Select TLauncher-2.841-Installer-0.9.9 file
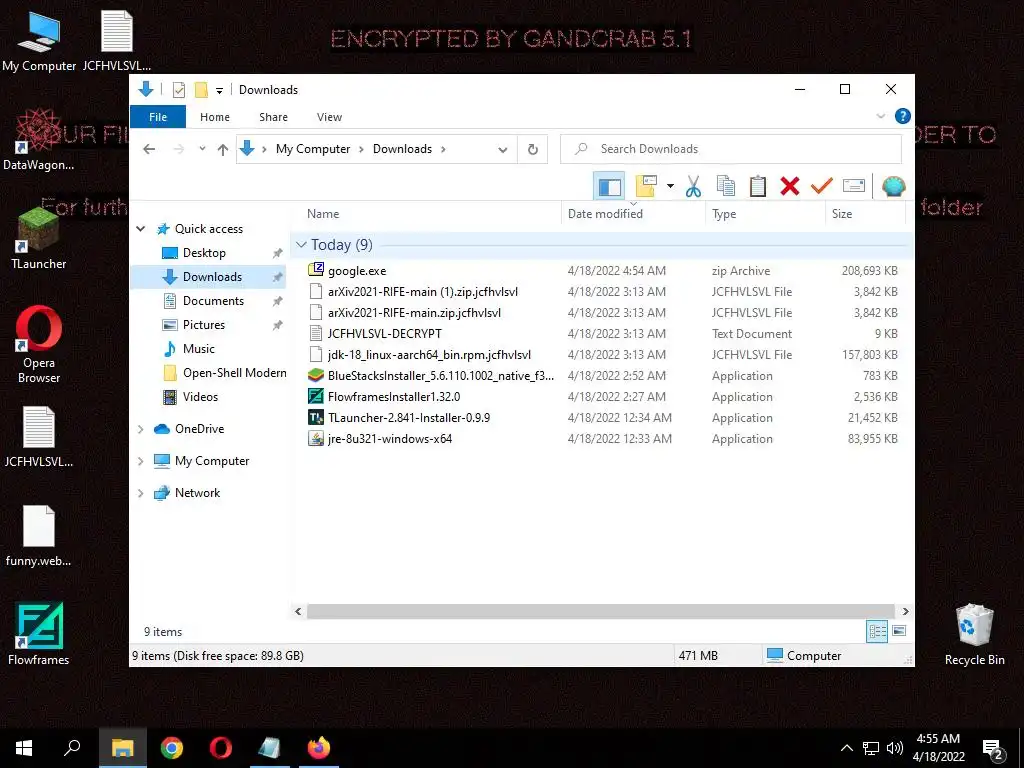1024x768 pixels. click(409, 418)
